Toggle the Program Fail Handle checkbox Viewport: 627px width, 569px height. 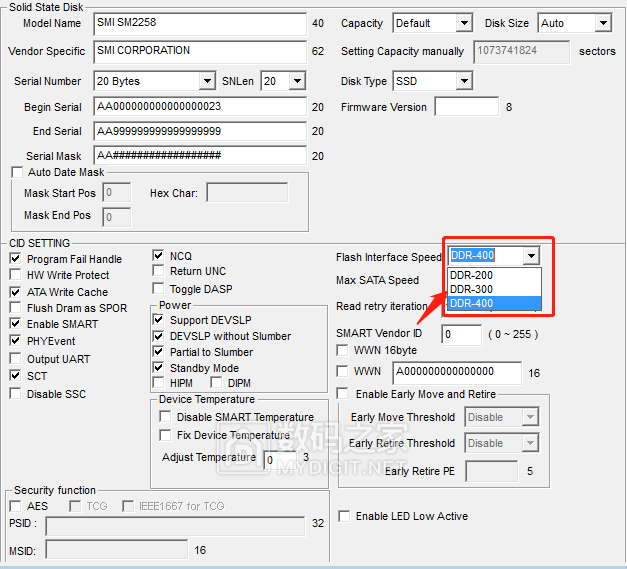(15, 259)
